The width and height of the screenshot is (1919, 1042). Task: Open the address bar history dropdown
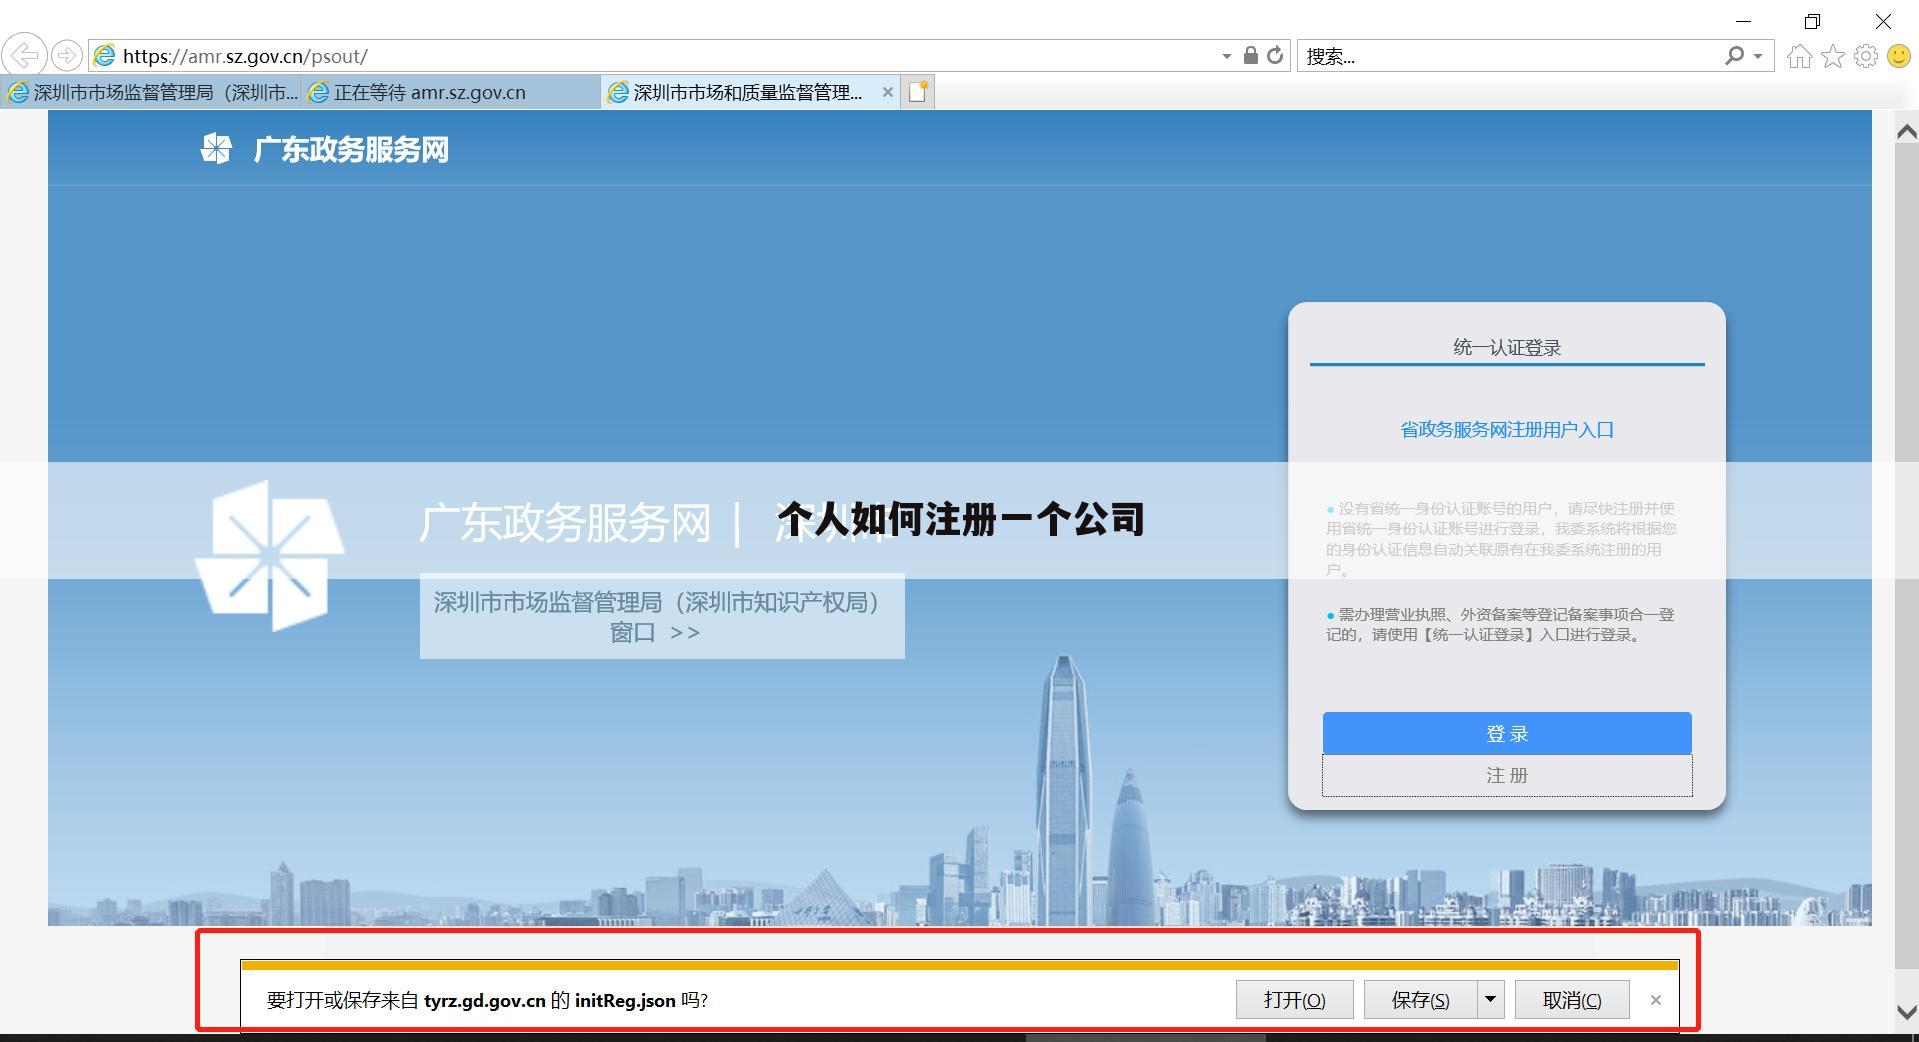click(1225, 56)
